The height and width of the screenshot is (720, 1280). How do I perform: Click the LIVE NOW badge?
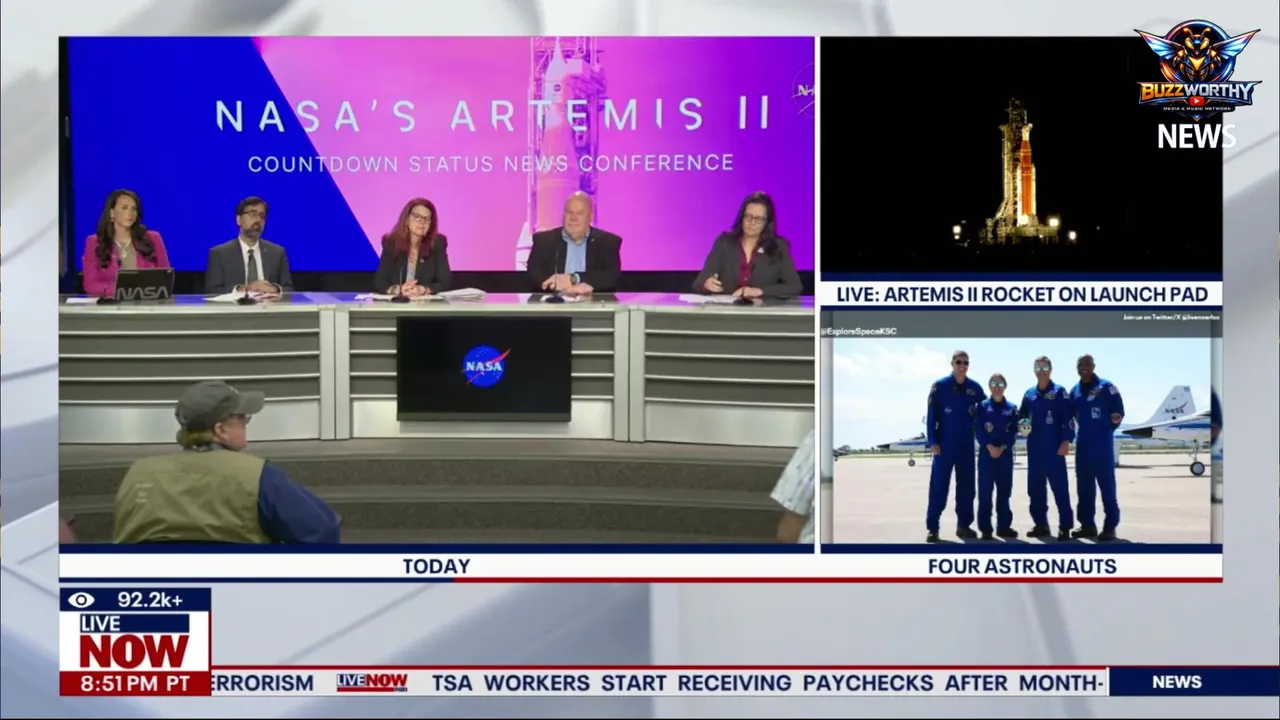134,641
